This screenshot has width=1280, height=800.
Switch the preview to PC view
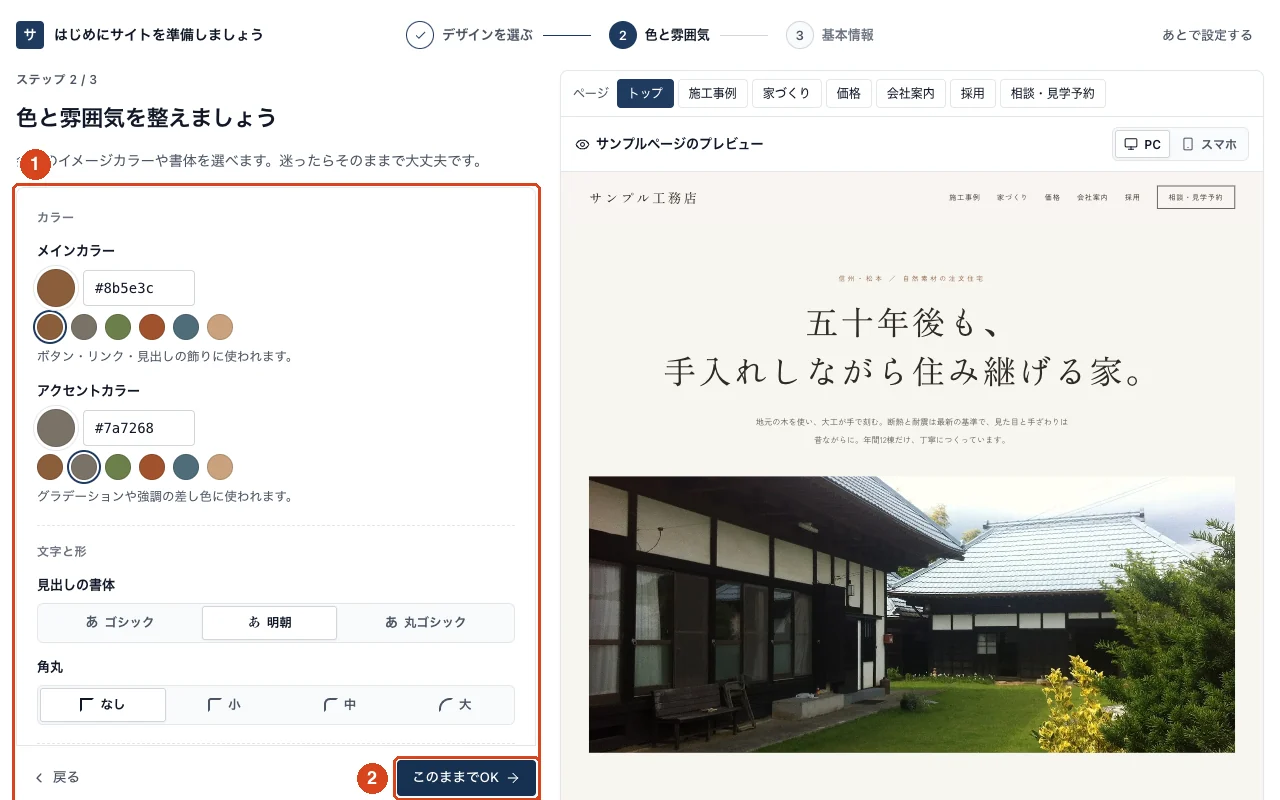(x=1142, y=144)
